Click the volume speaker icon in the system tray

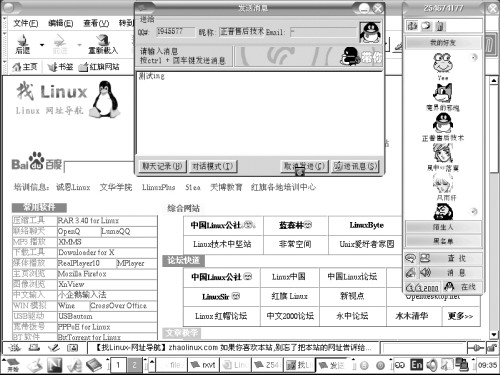pyautogui.click(x=432, y=365)
